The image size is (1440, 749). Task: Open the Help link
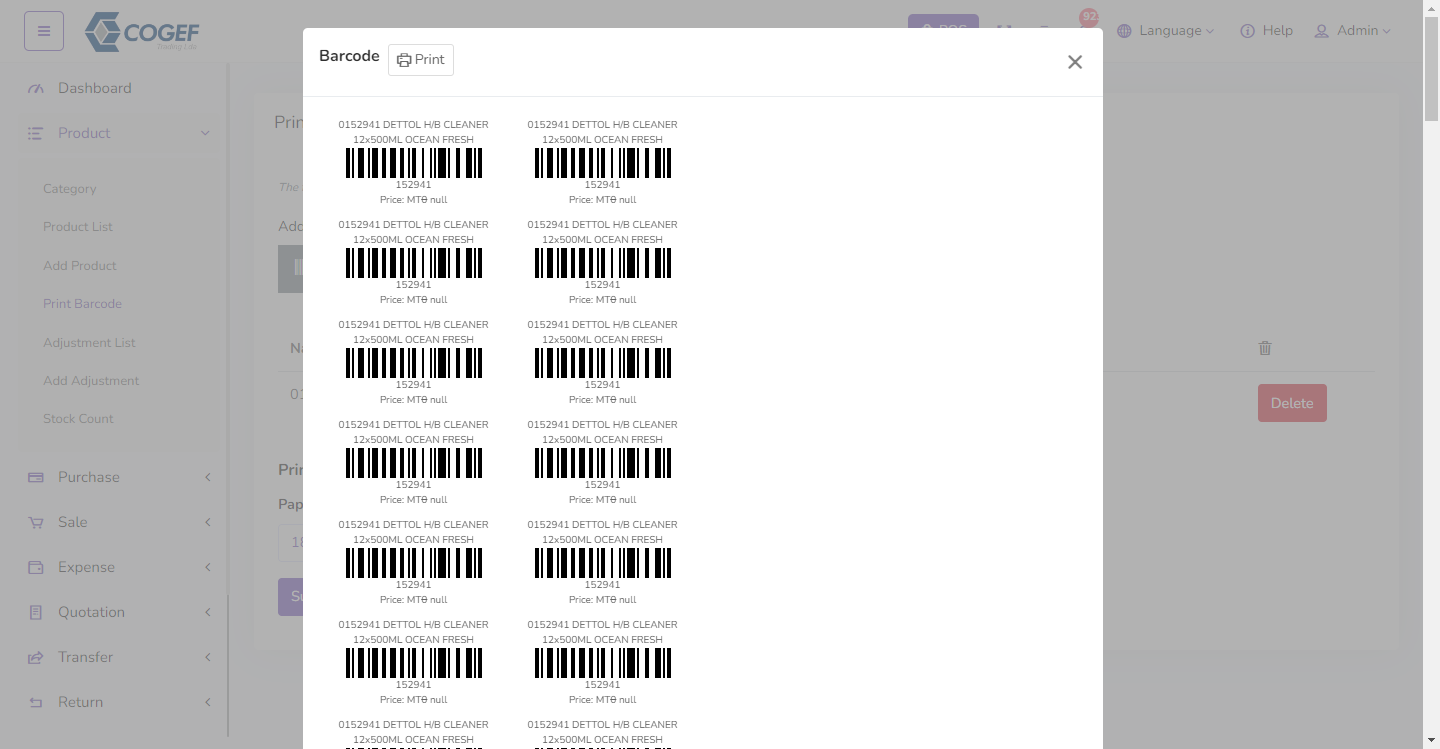point(1266,31)
